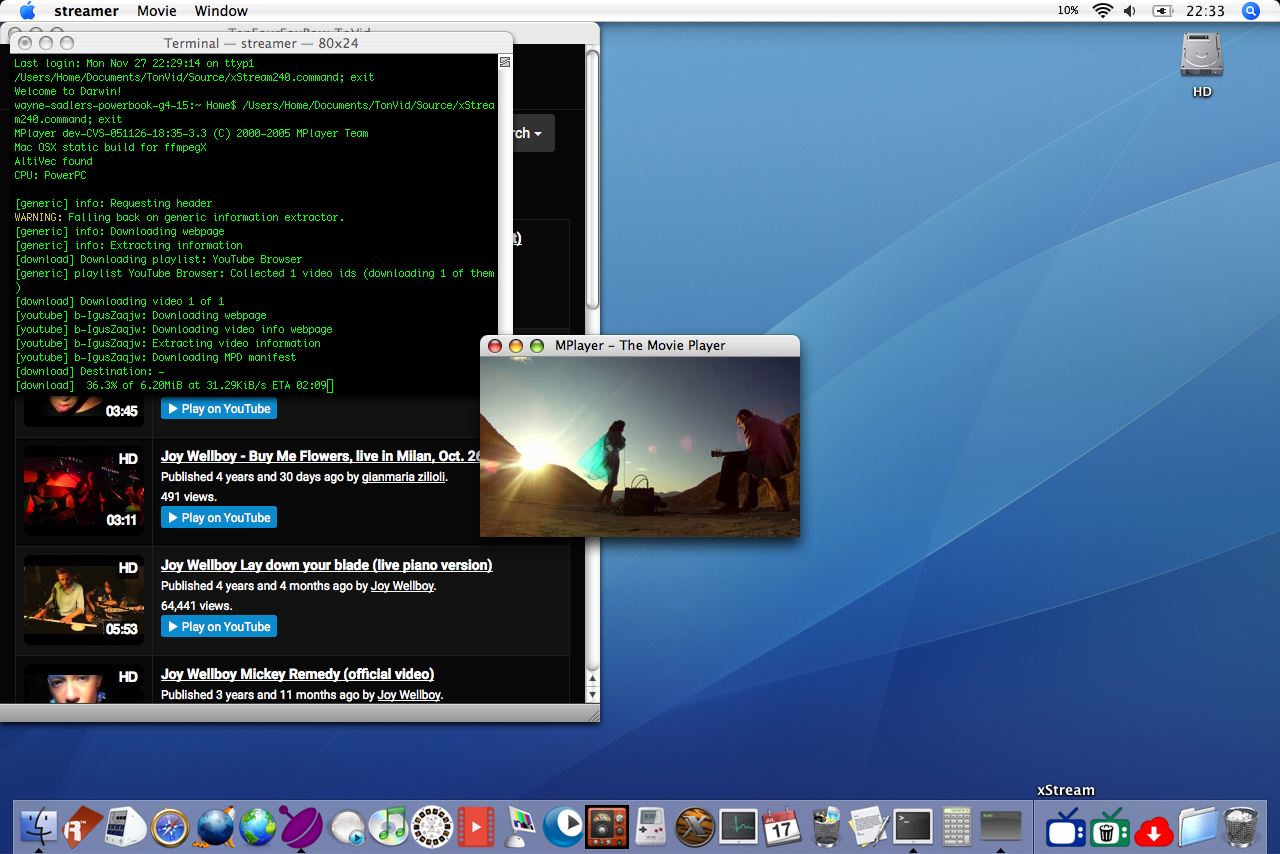Viewport: 1280px width, 854px height.
Task: Open 'Joy Wellboy Mickey Remedy (official video)' link
Action: (x=297, y=674)
